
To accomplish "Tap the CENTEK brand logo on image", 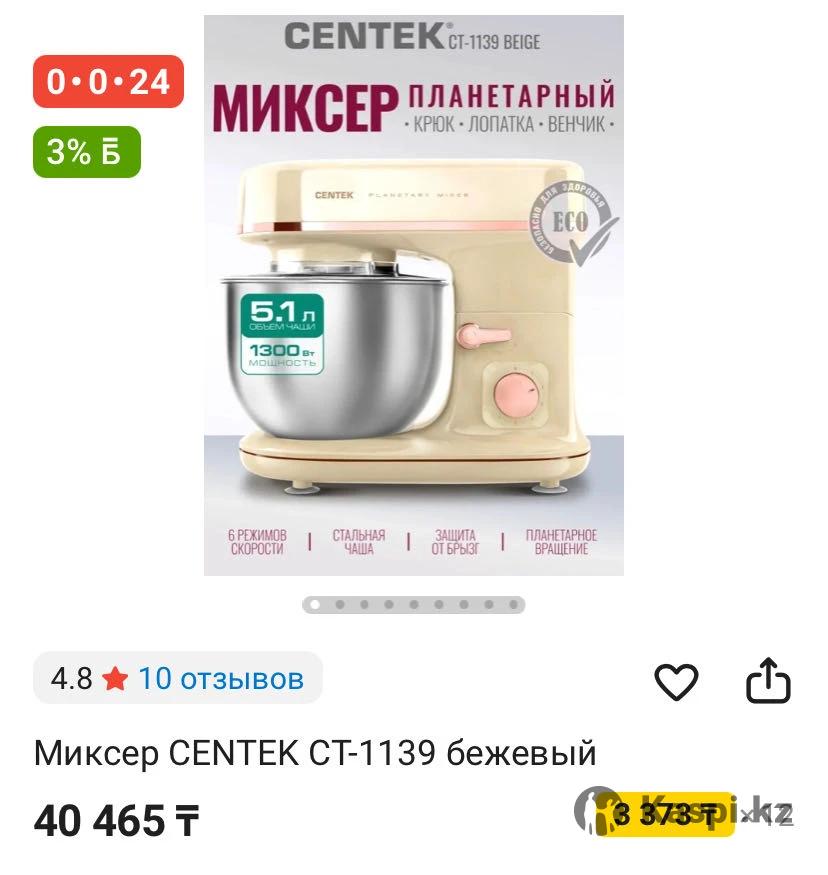I will pyautogui.click(x=365, y=36).
